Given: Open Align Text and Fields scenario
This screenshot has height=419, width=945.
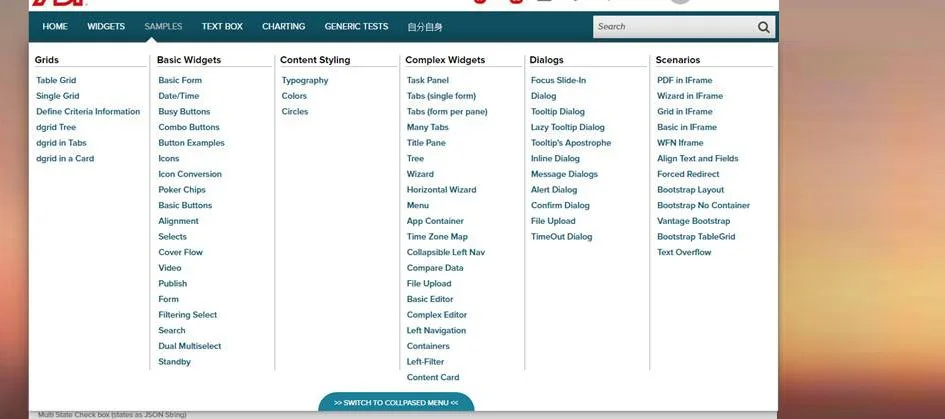Looking at the screenshot, I should pos(698,159).
